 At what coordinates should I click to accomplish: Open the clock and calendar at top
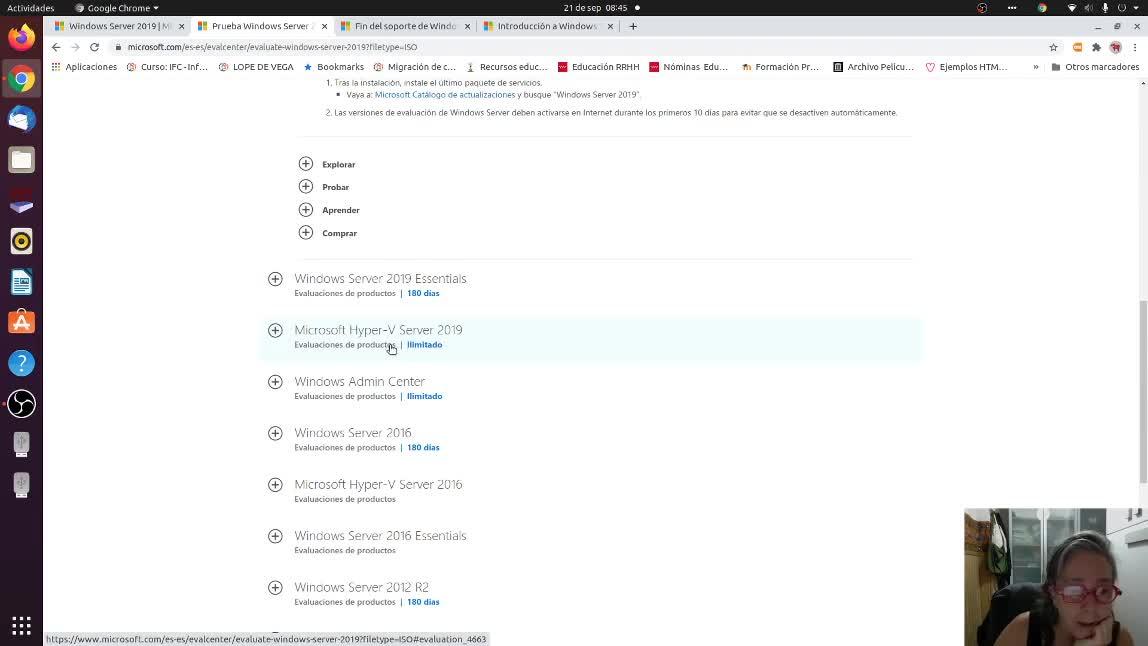click(x=595, y=8)
